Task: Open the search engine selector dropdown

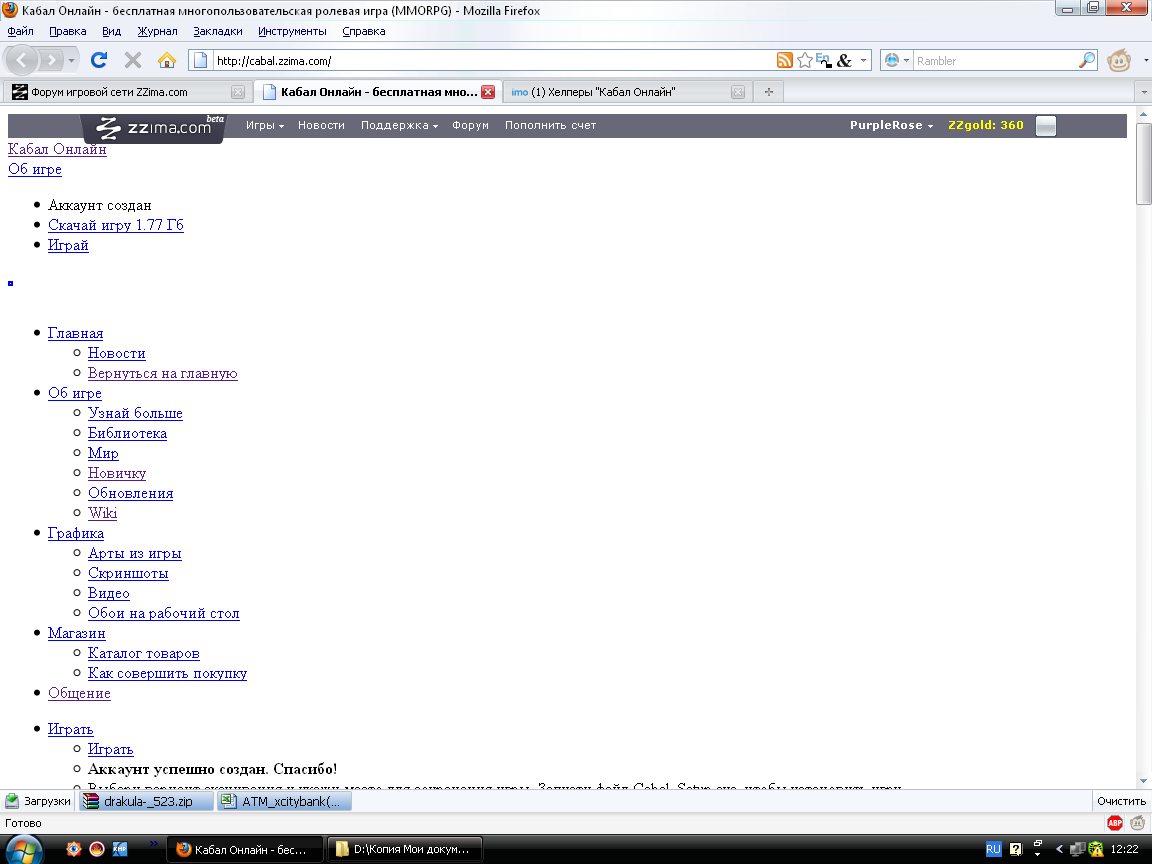Action: pyautogui.click(x=896, y=60)
